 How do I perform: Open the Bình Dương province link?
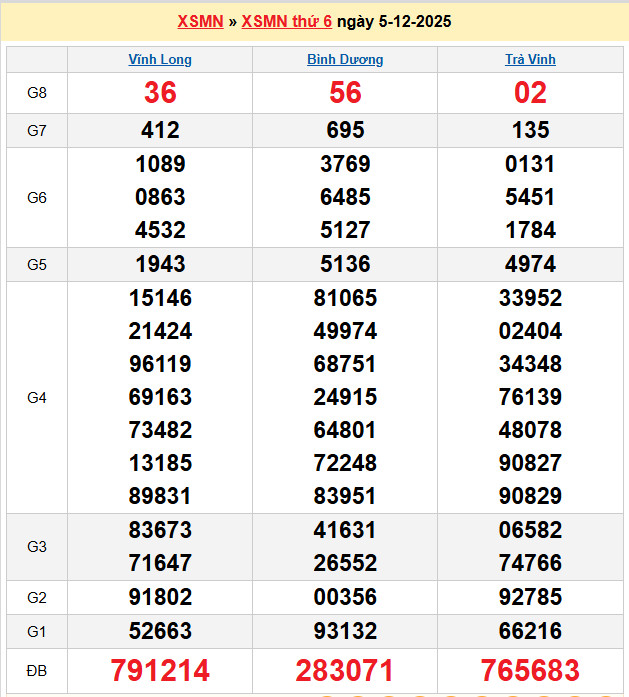(x=345, y=59)
